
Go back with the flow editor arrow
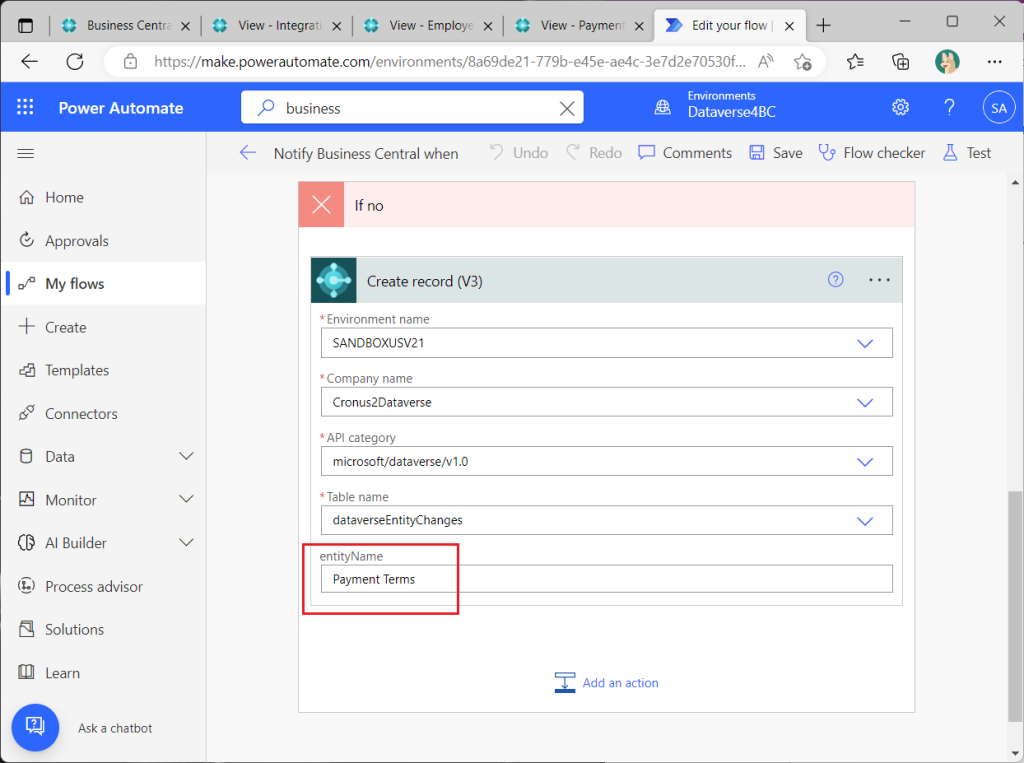248,153
